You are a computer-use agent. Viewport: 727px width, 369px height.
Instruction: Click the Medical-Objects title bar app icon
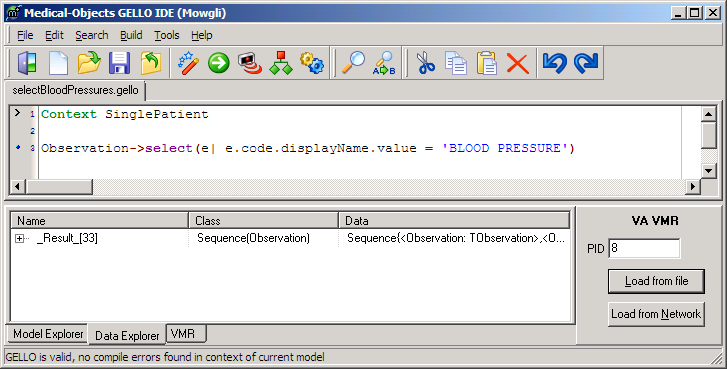pyautogui.click(x=13, y=13)
